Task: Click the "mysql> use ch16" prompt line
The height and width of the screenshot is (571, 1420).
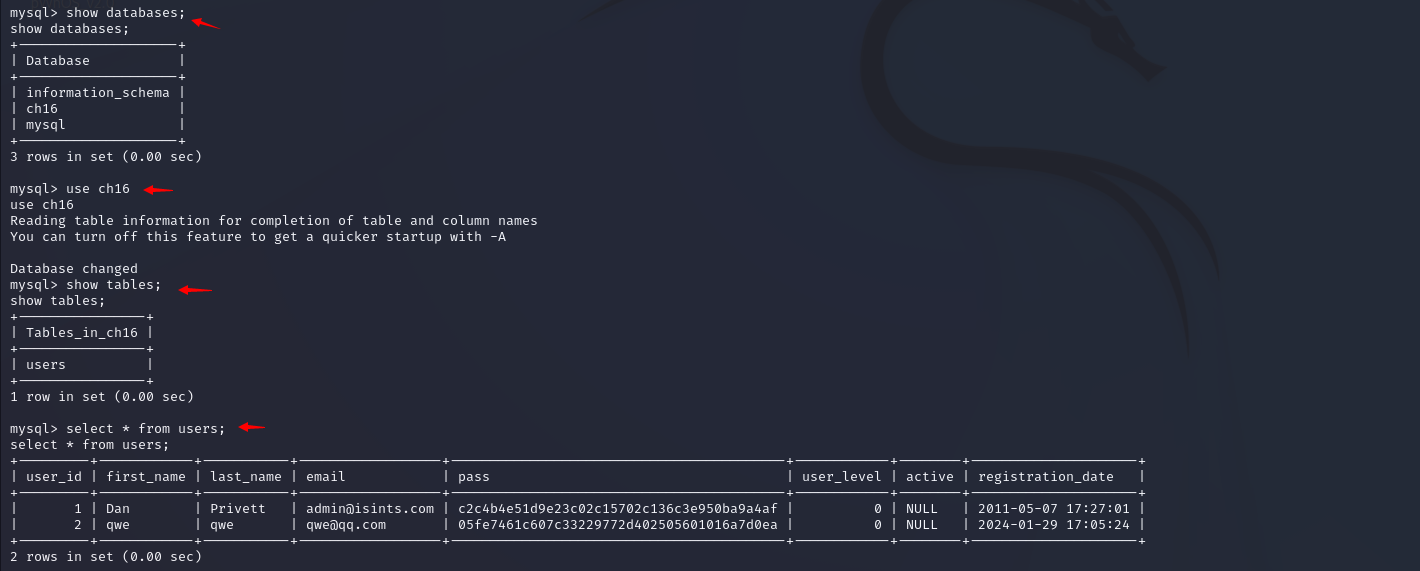Action: click(70, 188)
